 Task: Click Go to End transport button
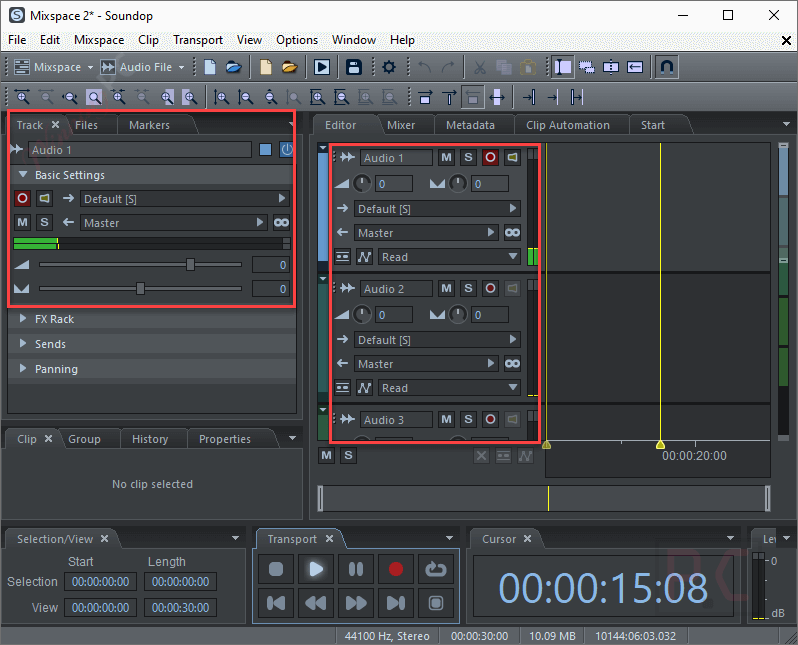pos(395,603)
